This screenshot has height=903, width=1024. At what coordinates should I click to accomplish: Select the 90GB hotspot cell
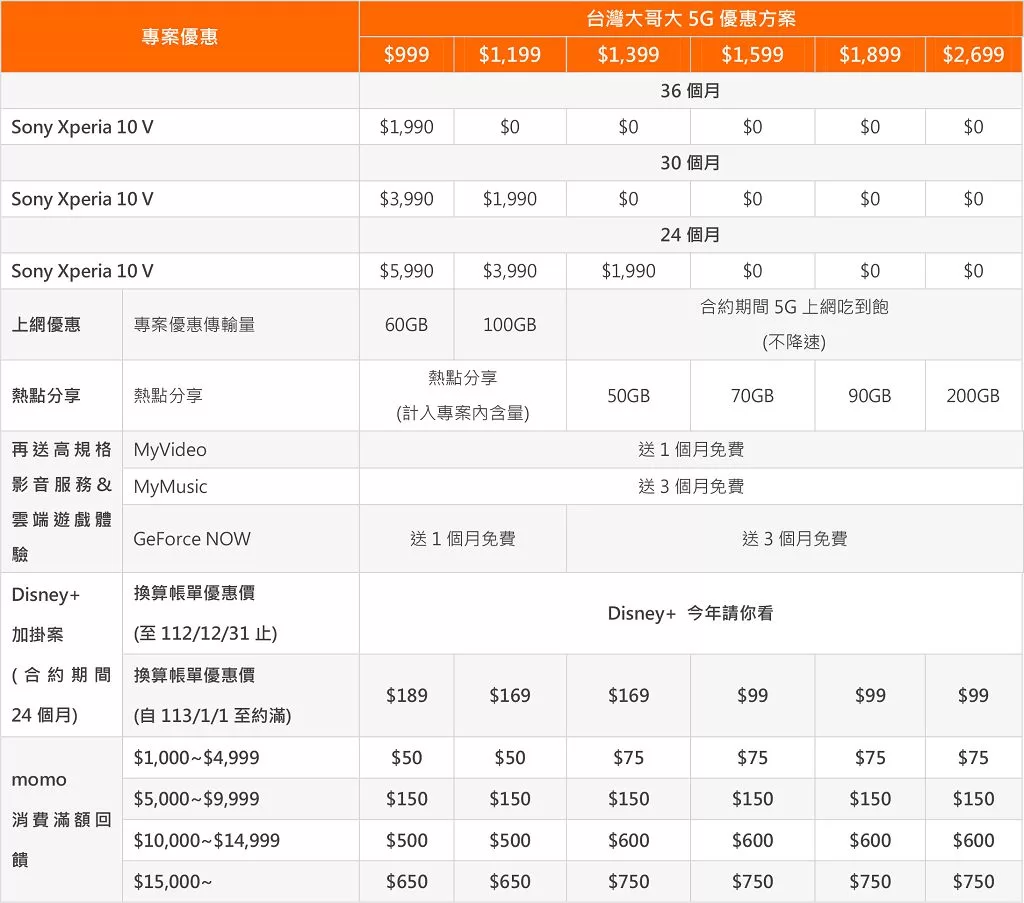point(870,396)
